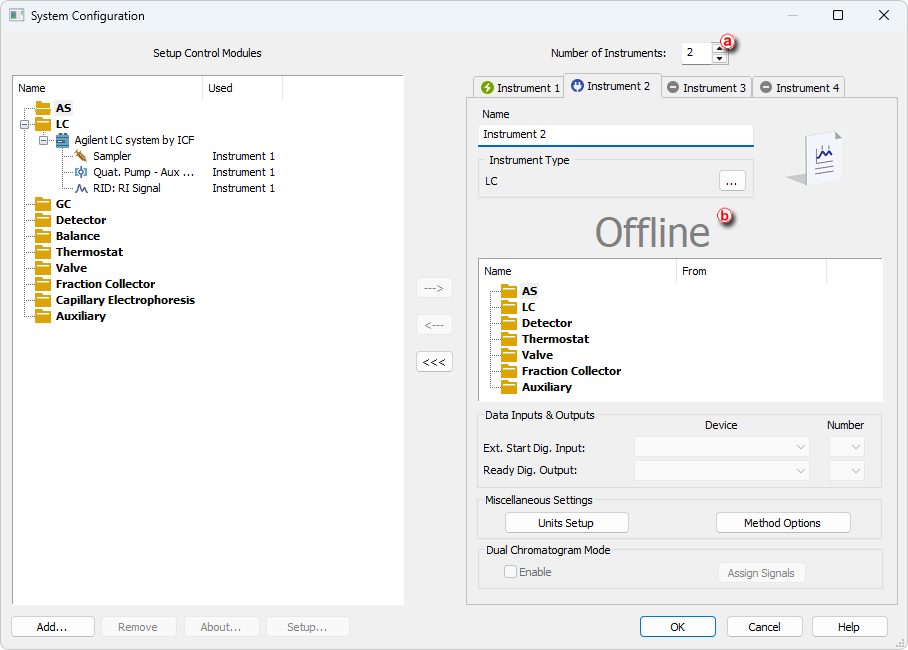The height and width of the screenshot is (650, 908).
Task: Collapse the Agilent LC system node
Action: [44, 140]
